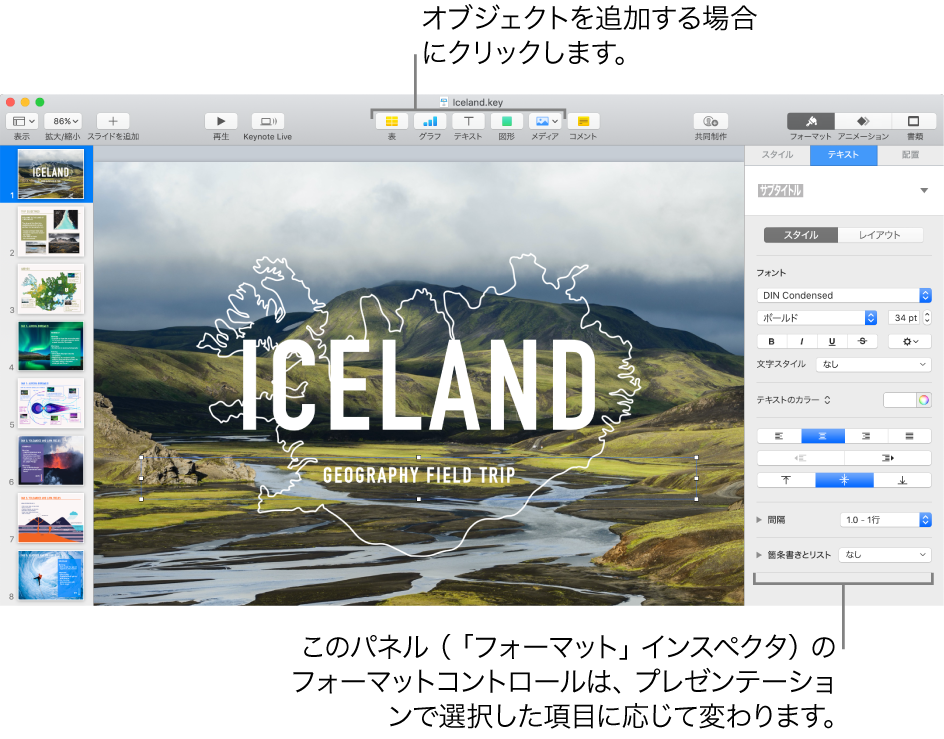This screenshot has width=944, height=739.
Task: Open Keynote Live from the toolbar
Action: tap(268, 121)
